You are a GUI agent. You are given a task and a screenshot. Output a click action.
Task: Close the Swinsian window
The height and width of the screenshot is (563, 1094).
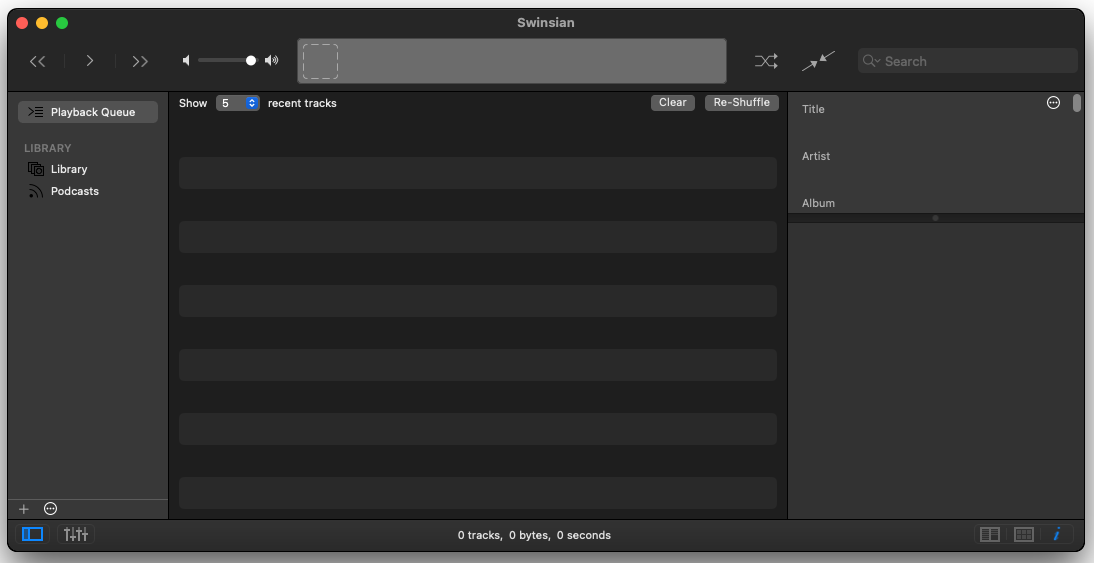(22, 23)
